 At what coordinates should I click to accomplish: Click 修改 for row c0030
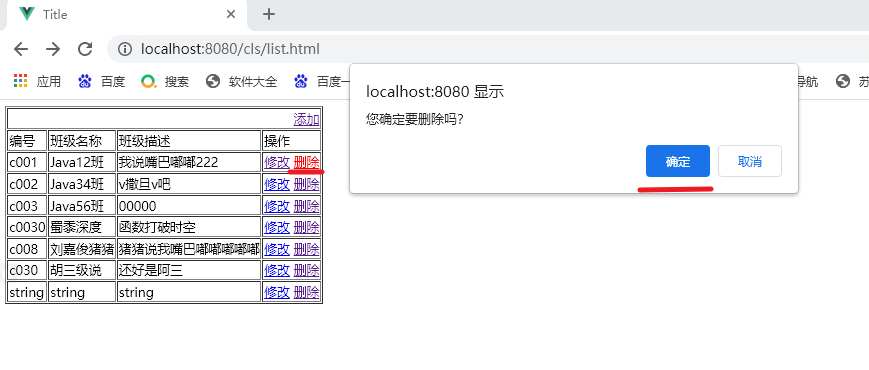(x=277, y=227)
